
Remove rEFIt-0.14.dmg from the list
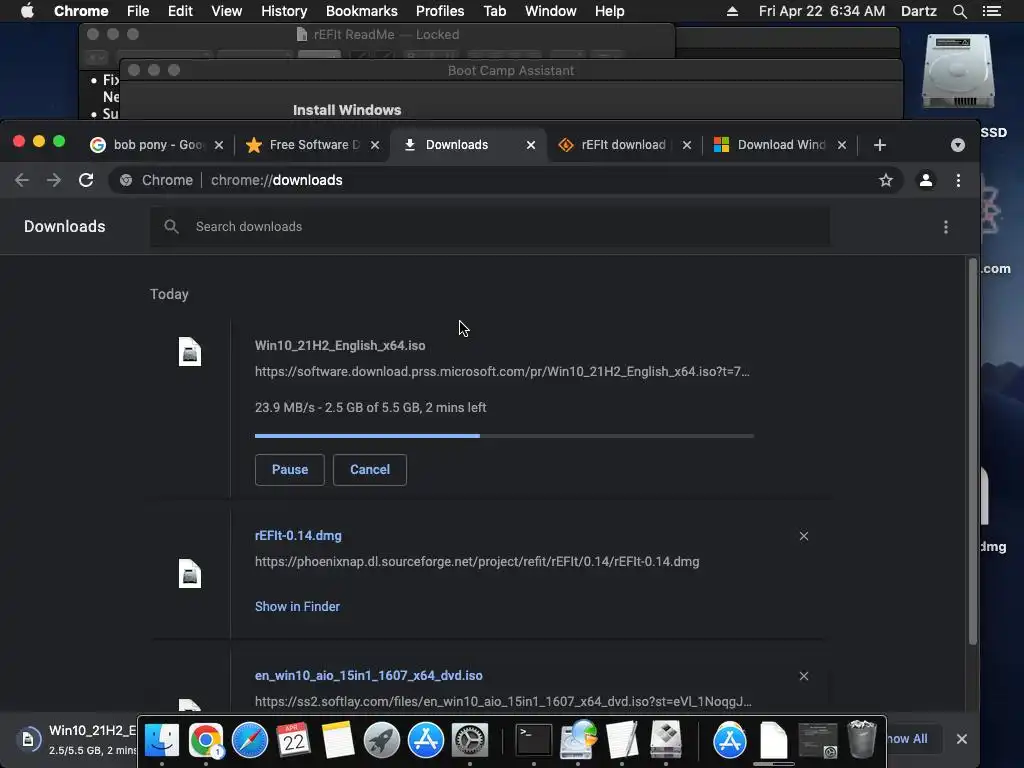tap(803, 536)
